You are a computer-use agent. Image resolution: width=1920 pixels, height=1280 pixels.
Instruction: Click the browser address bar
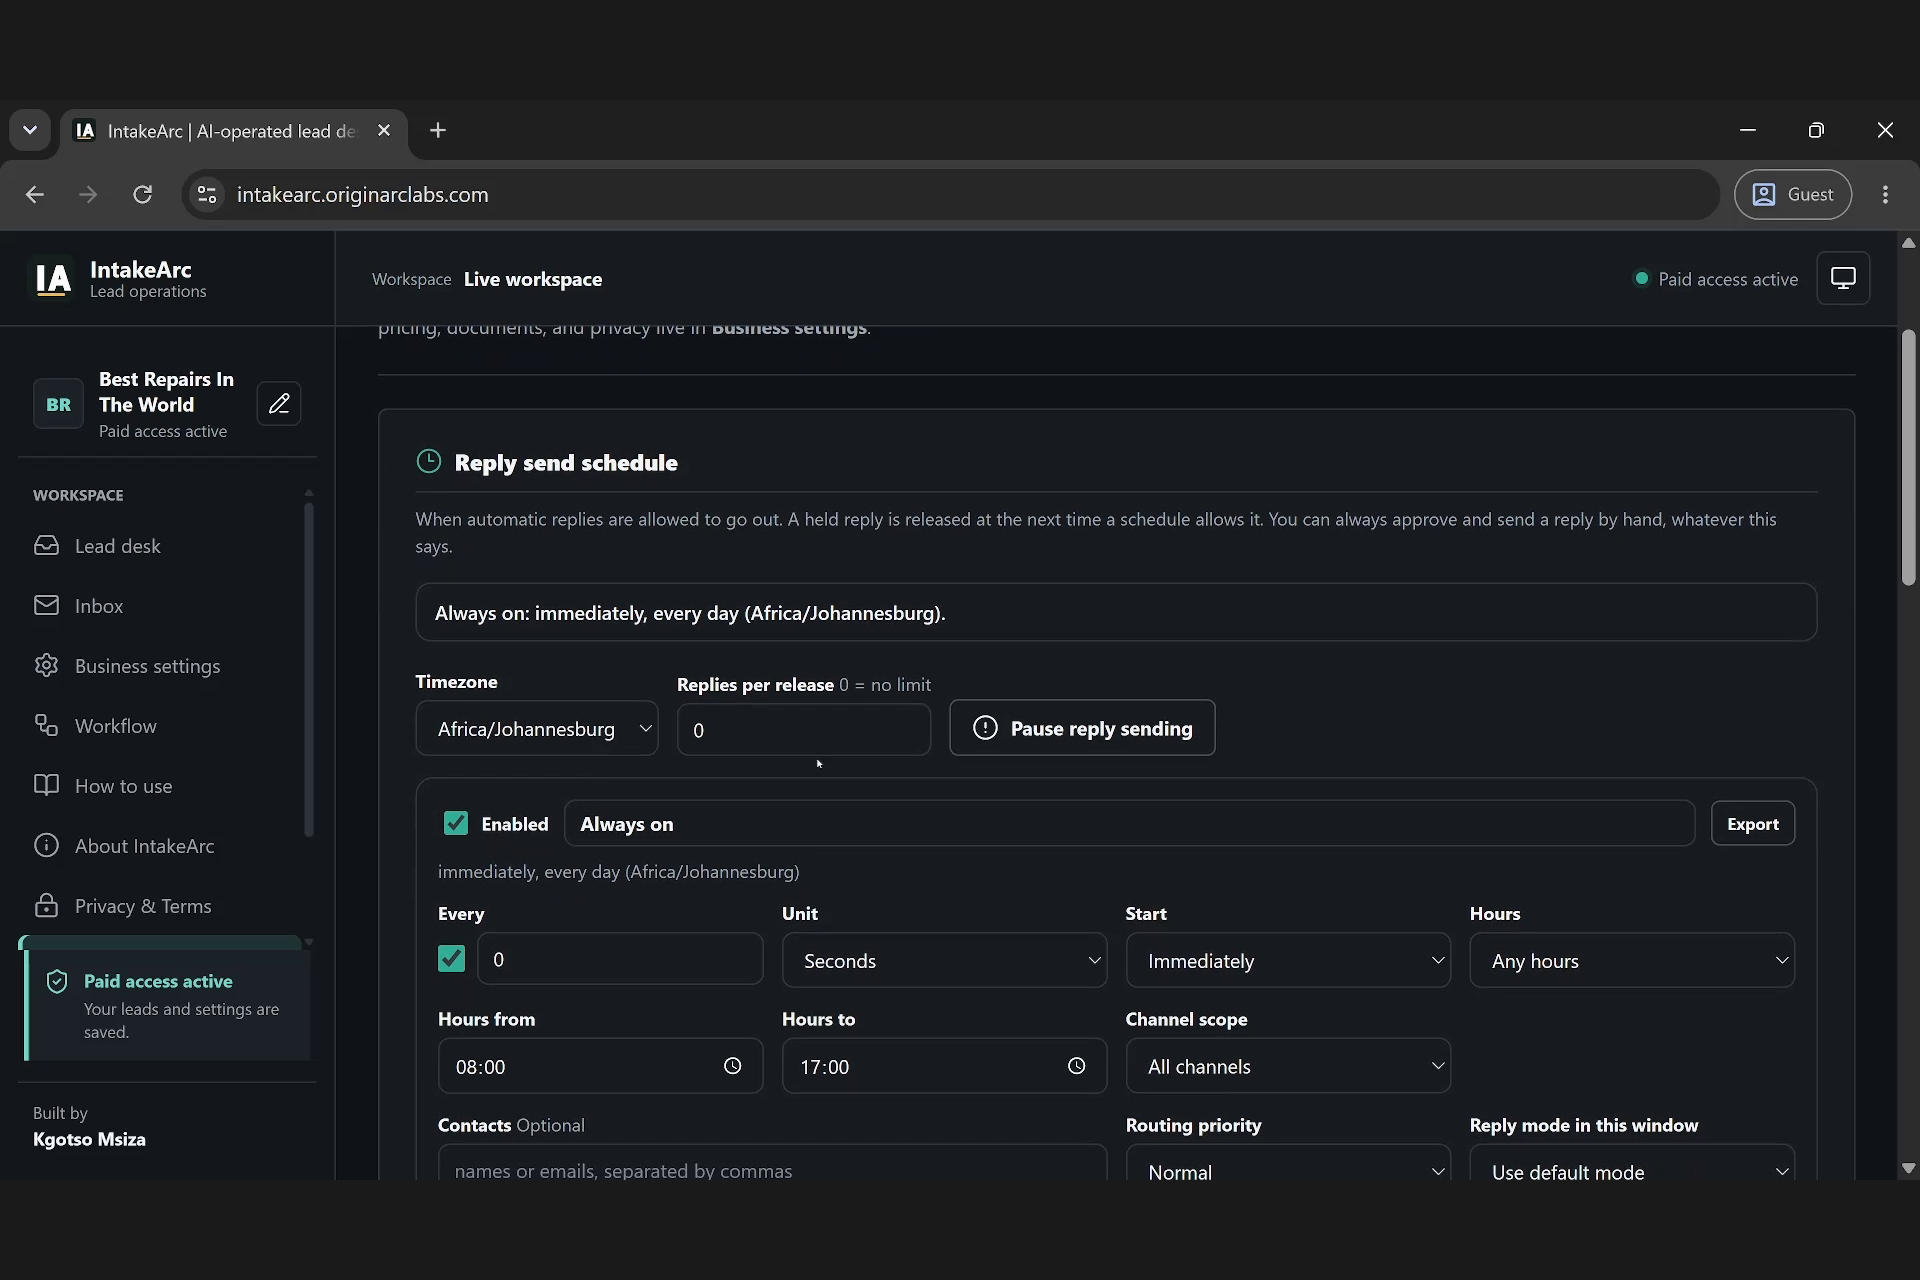pos(950,194)
